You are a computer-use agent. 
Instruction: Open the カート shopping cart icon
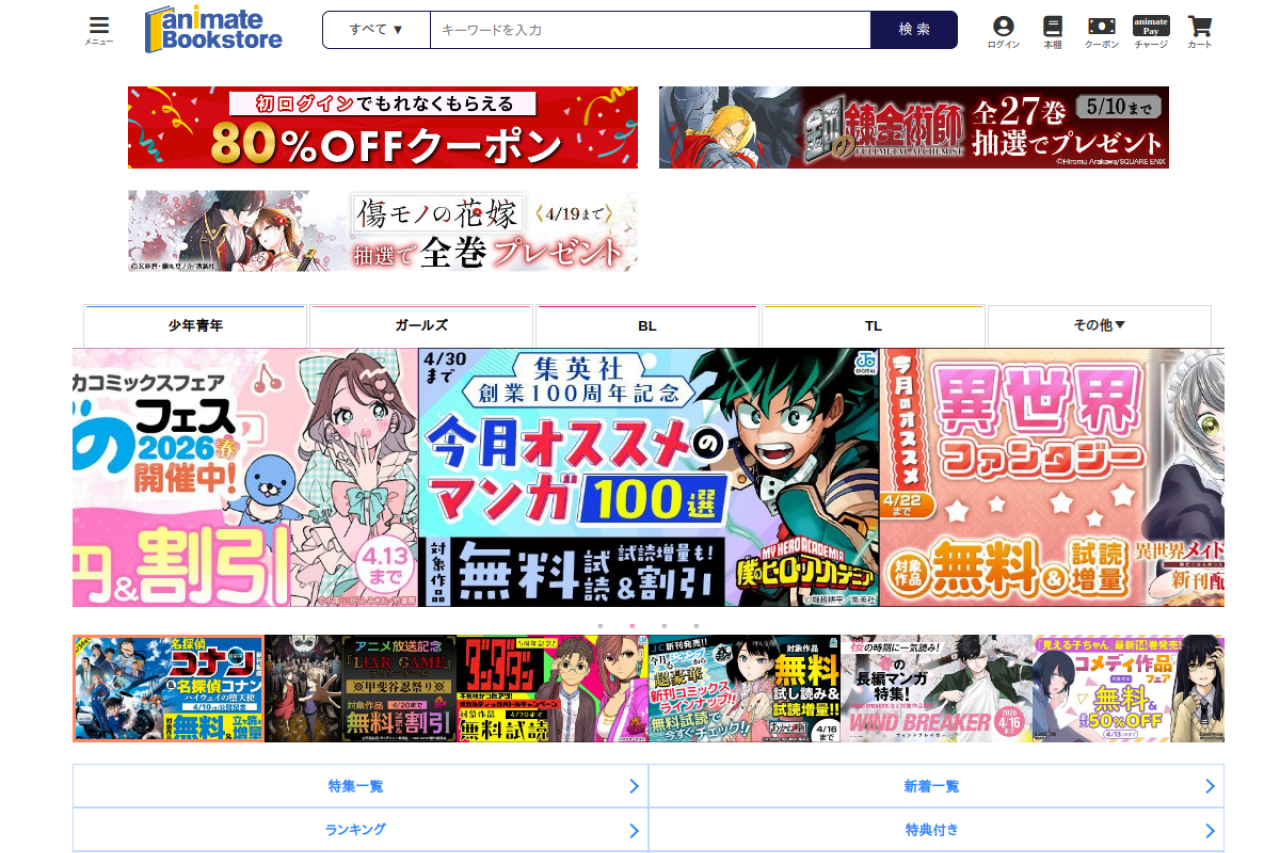click(x=1200, y=31)
